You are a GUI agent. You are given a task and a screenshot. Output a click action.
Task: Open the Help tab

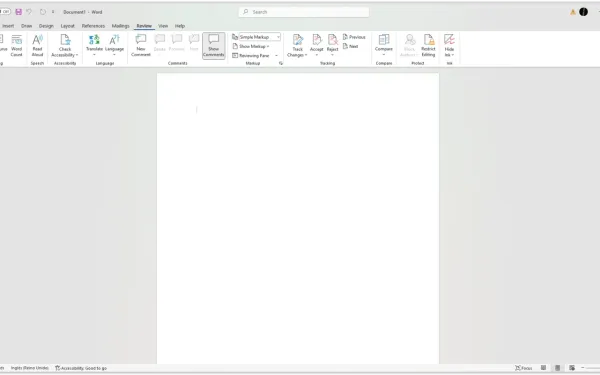[180, 26]
